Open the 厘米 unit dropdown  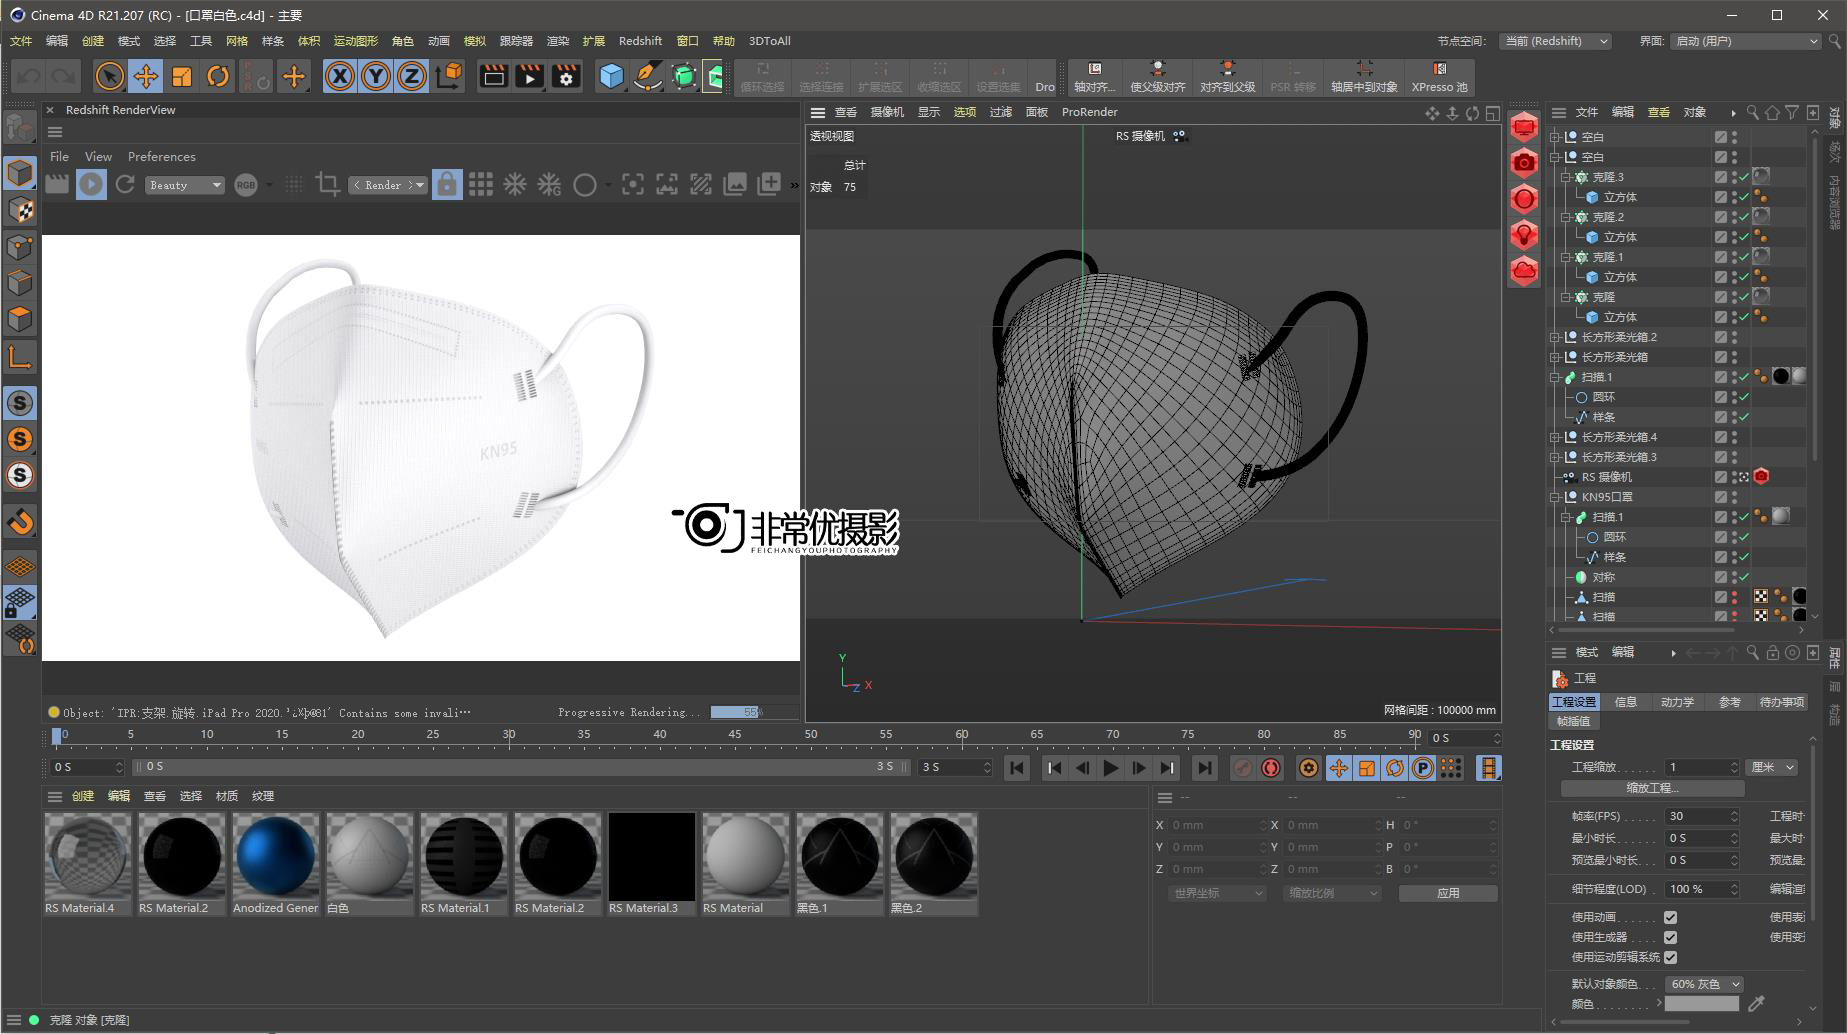[x=1771, y=767]
